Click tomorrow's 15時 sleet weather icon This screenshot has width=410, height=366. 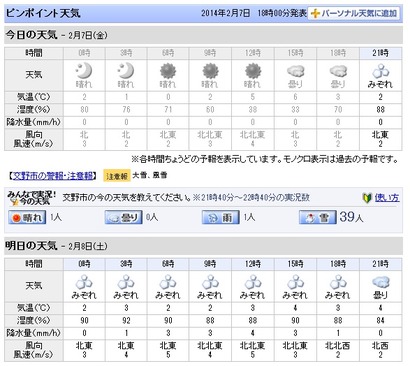coord(295,282)
